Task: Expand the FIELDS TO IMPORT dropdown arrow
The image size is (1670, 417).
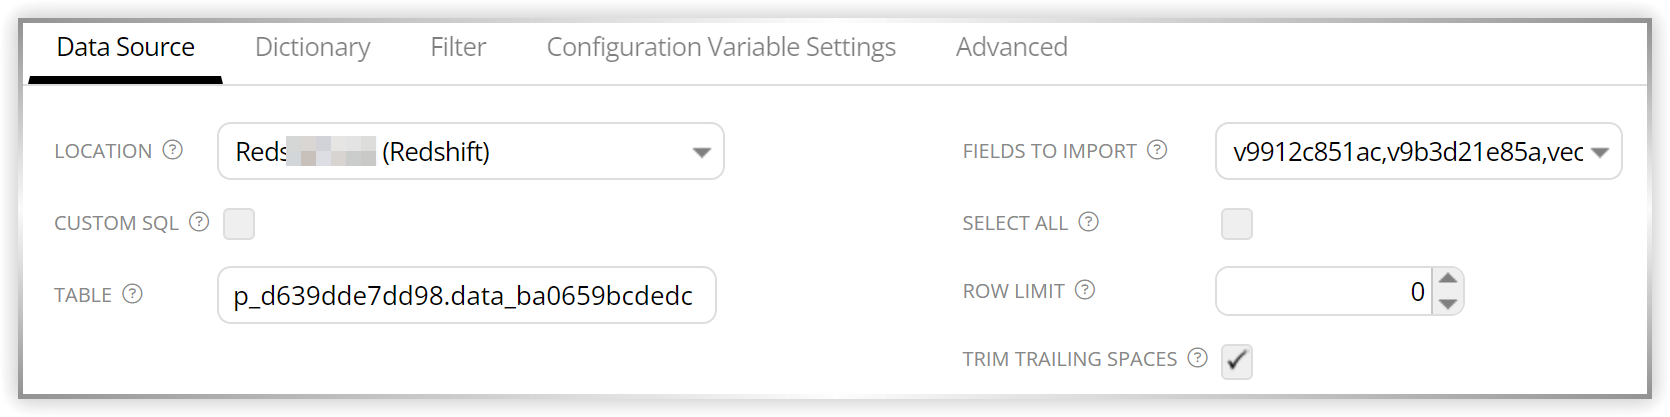Action: pyautogui.click(x=1599, y=153)
